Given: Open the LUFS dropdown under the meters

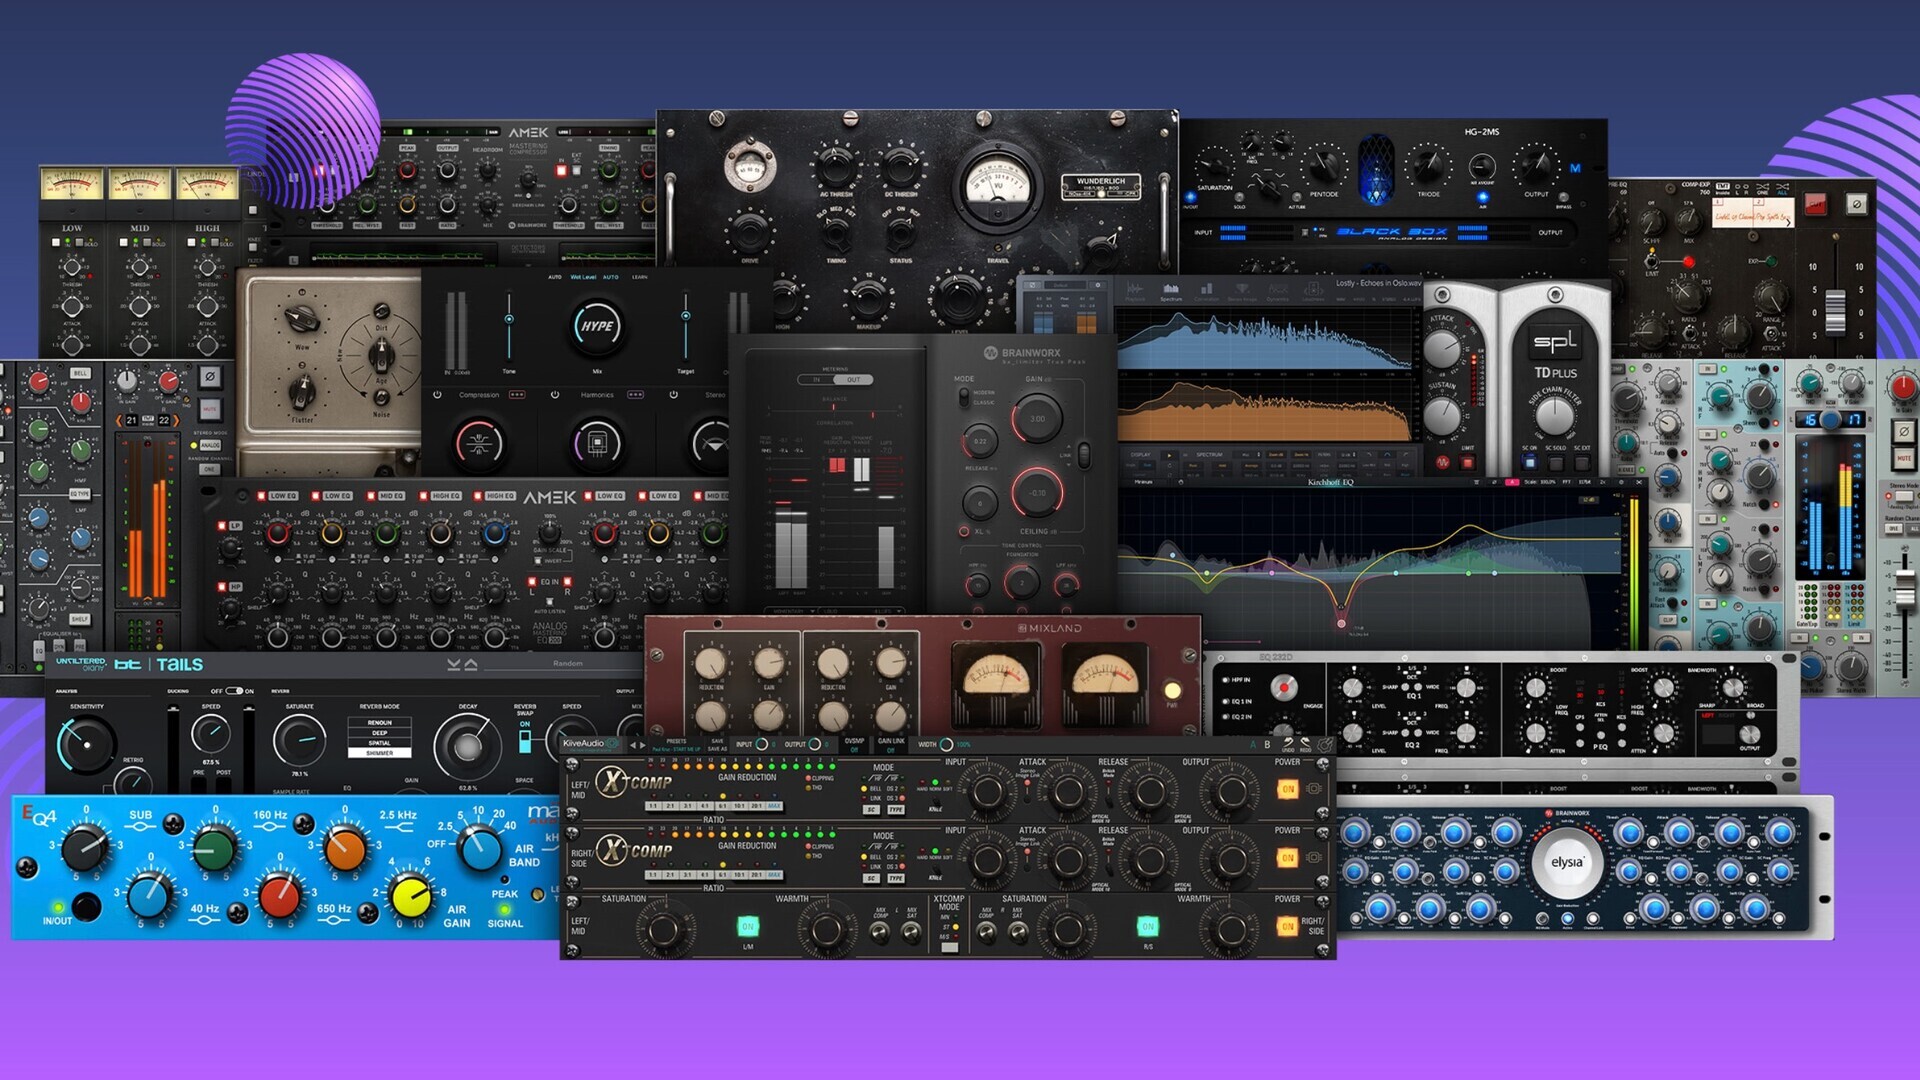Looking at the screenshot, I should coord(860,610).
